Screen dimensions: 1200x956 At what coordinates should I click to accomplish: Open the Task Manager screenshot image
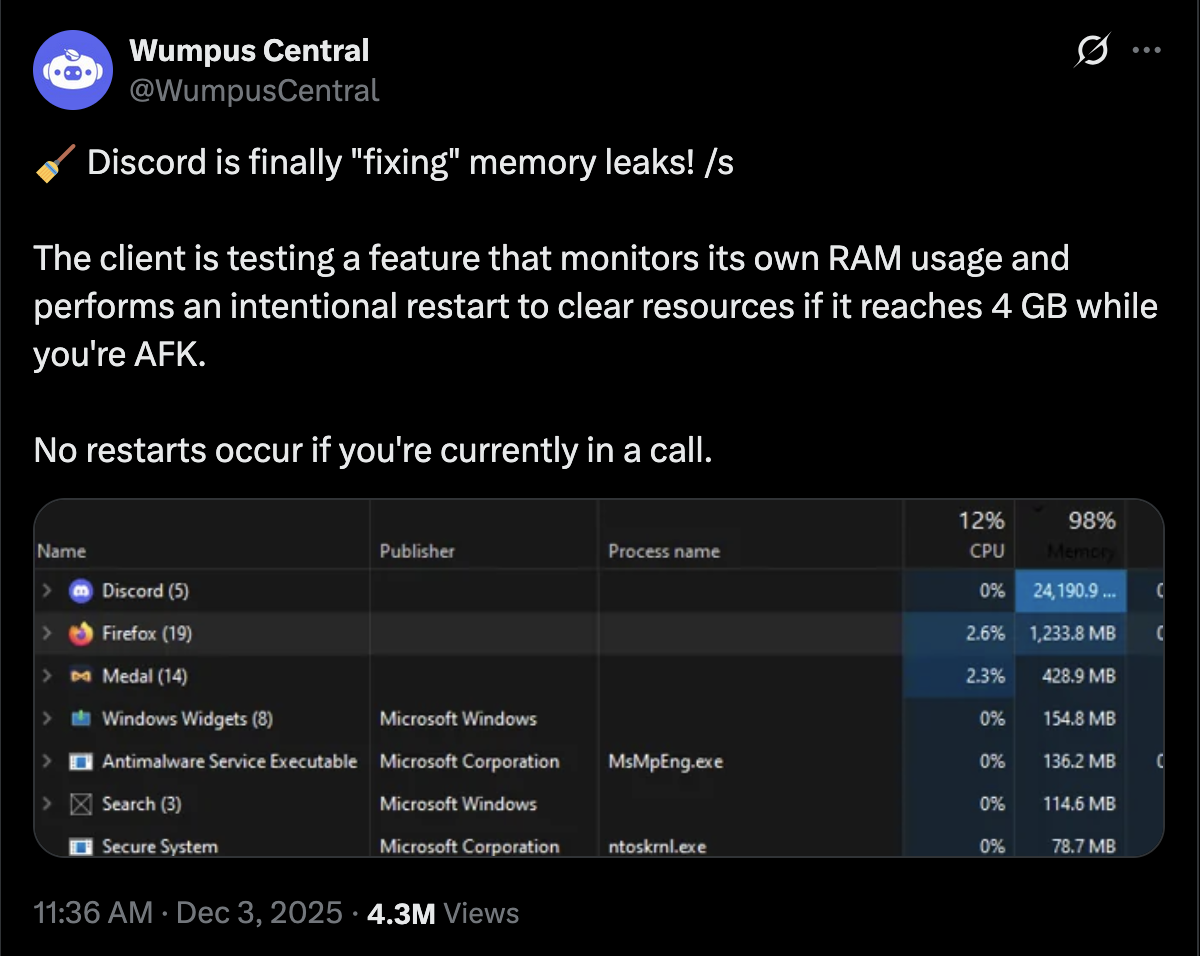coord(598,678)
